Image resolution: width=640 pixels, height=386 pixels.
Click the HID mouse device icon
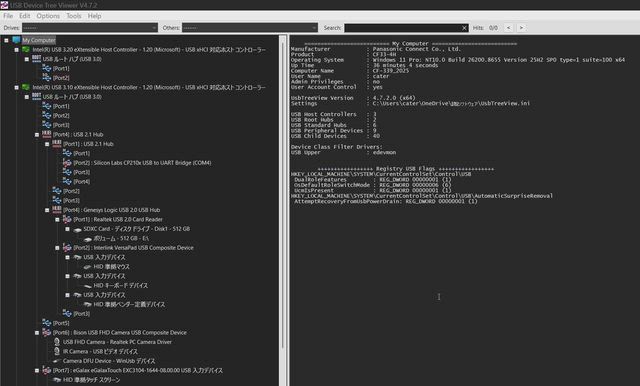click(87, 266)
